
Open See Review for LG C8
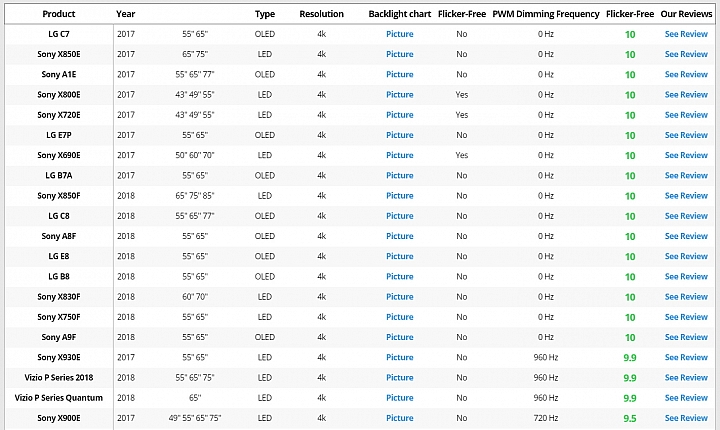point(686,216)
